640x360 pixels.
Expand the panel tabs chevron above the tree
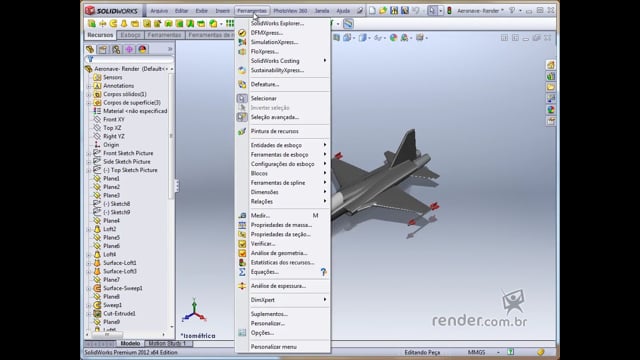tap(170, 49)
